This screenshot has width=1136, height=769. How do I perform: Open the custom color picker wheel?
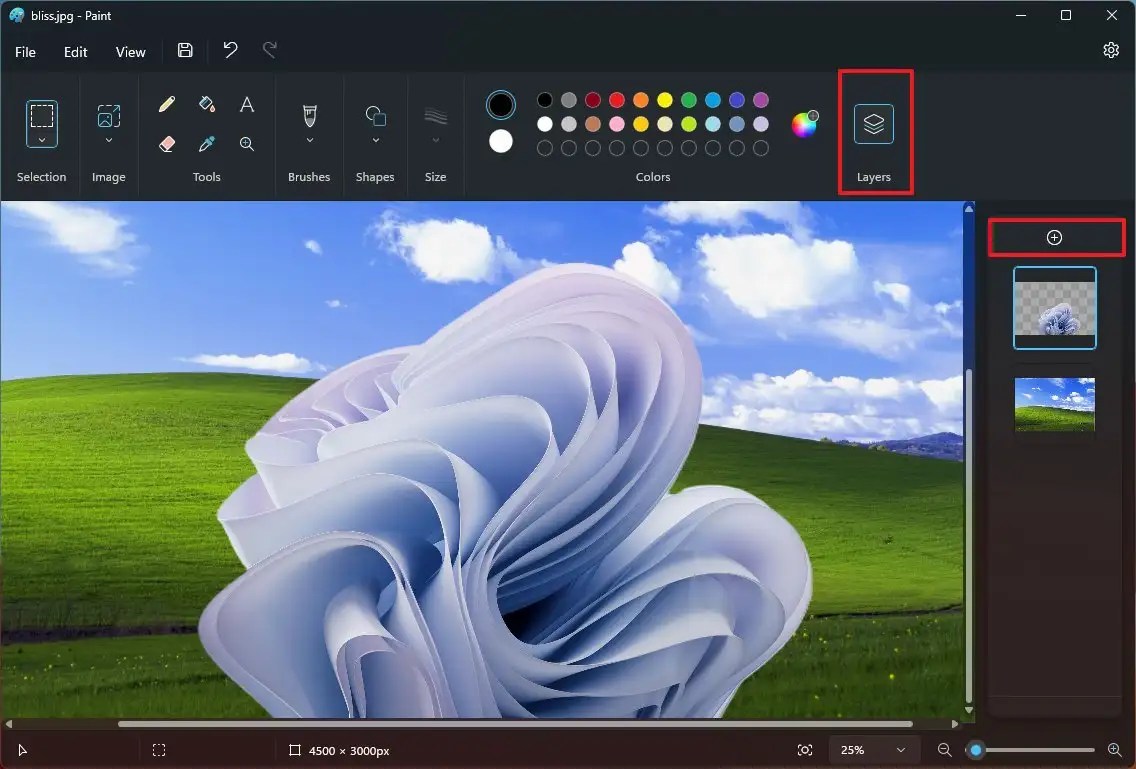pos(805,123)
